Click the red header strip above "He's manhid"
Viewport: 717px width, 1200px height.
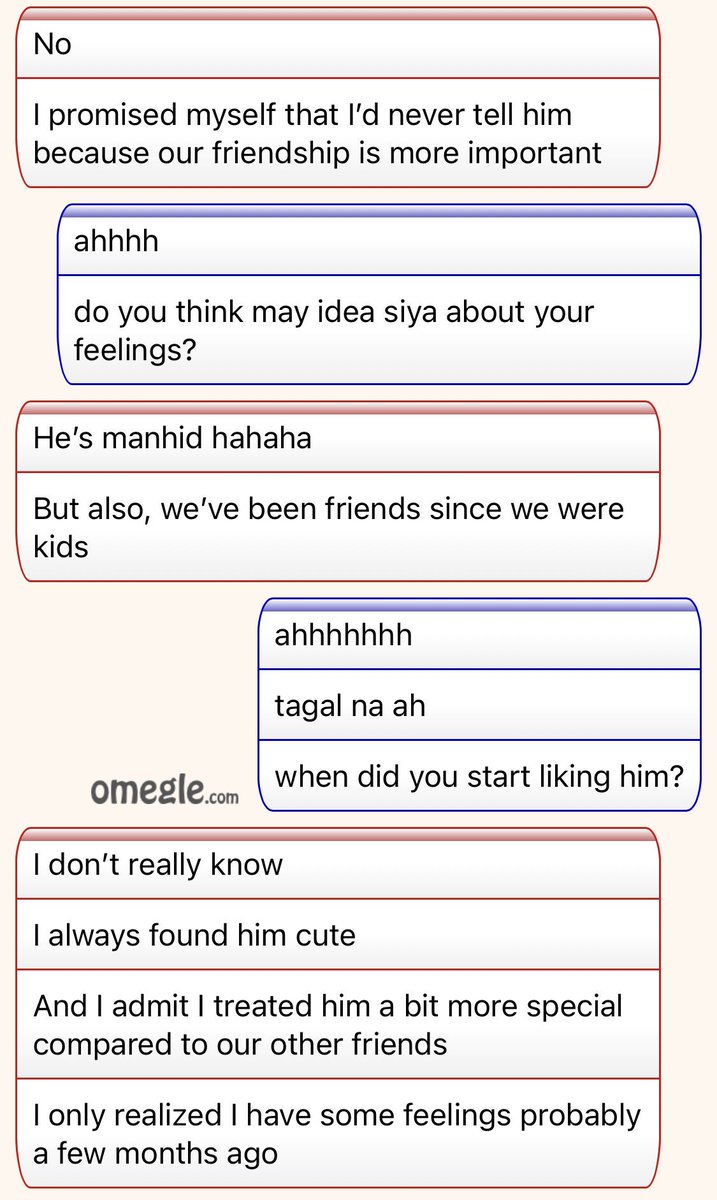coord(338,408)
